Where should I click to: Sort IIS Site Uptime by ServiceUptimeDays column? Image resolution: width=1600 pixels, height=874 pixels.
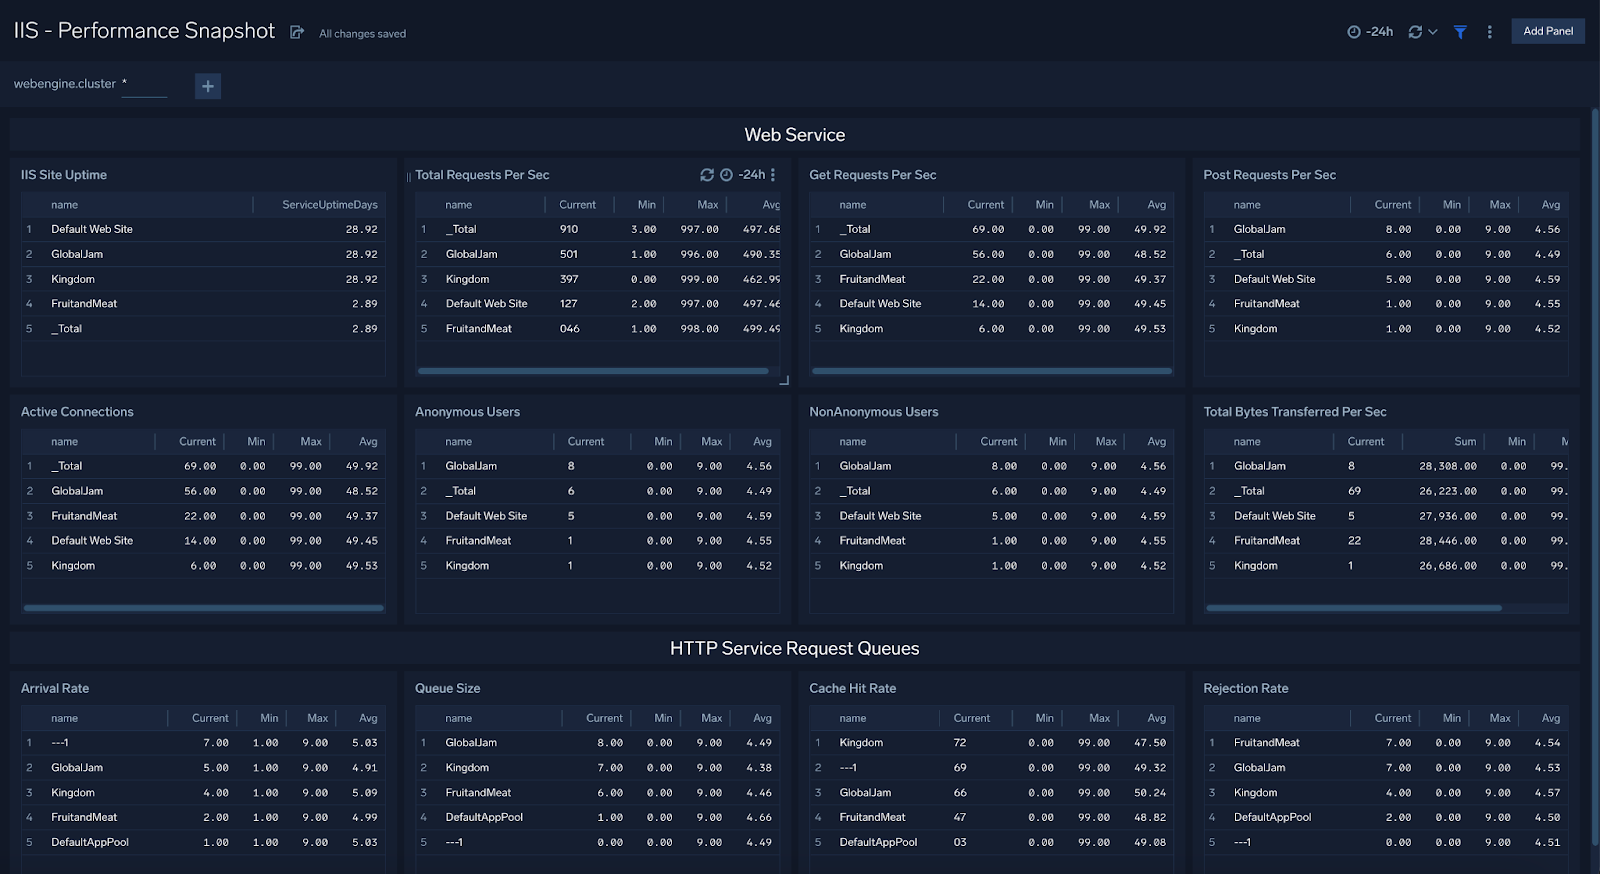(329, 205)
